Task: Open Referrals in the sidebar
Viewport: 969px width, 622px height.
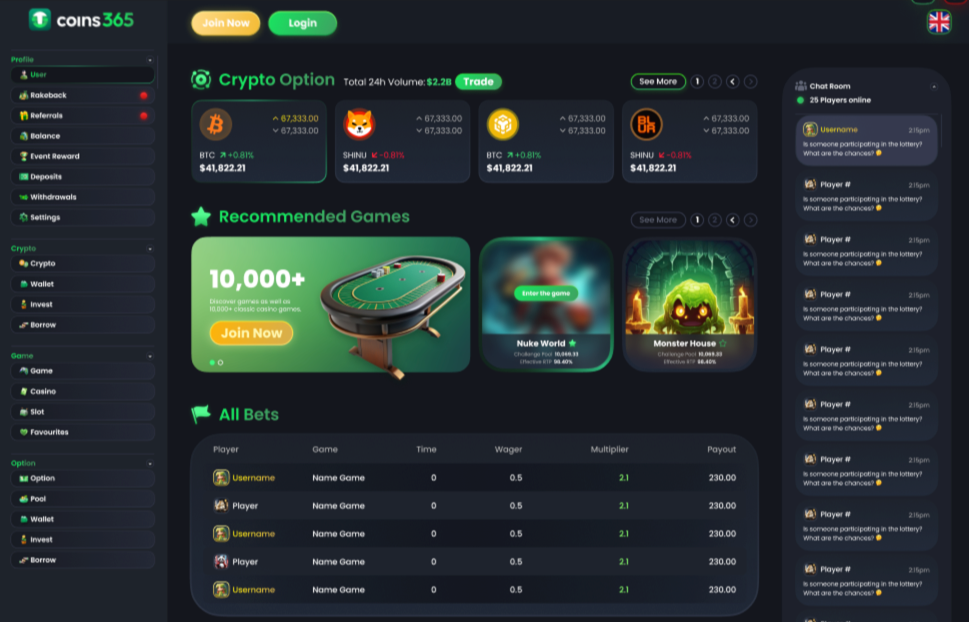Action: 83,116
